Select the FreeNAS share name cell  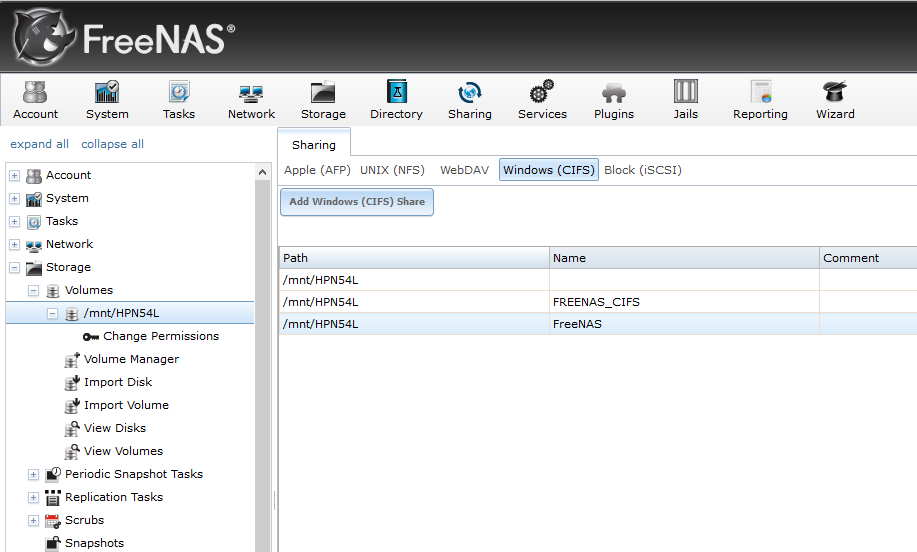(x=684, y=324)
